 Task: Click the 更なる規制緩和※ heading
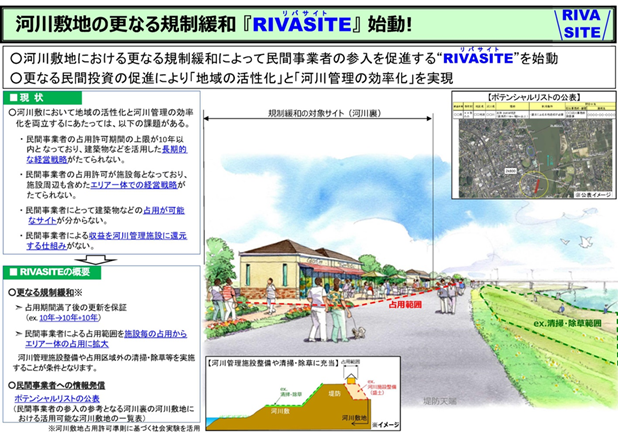pos(45,292)
